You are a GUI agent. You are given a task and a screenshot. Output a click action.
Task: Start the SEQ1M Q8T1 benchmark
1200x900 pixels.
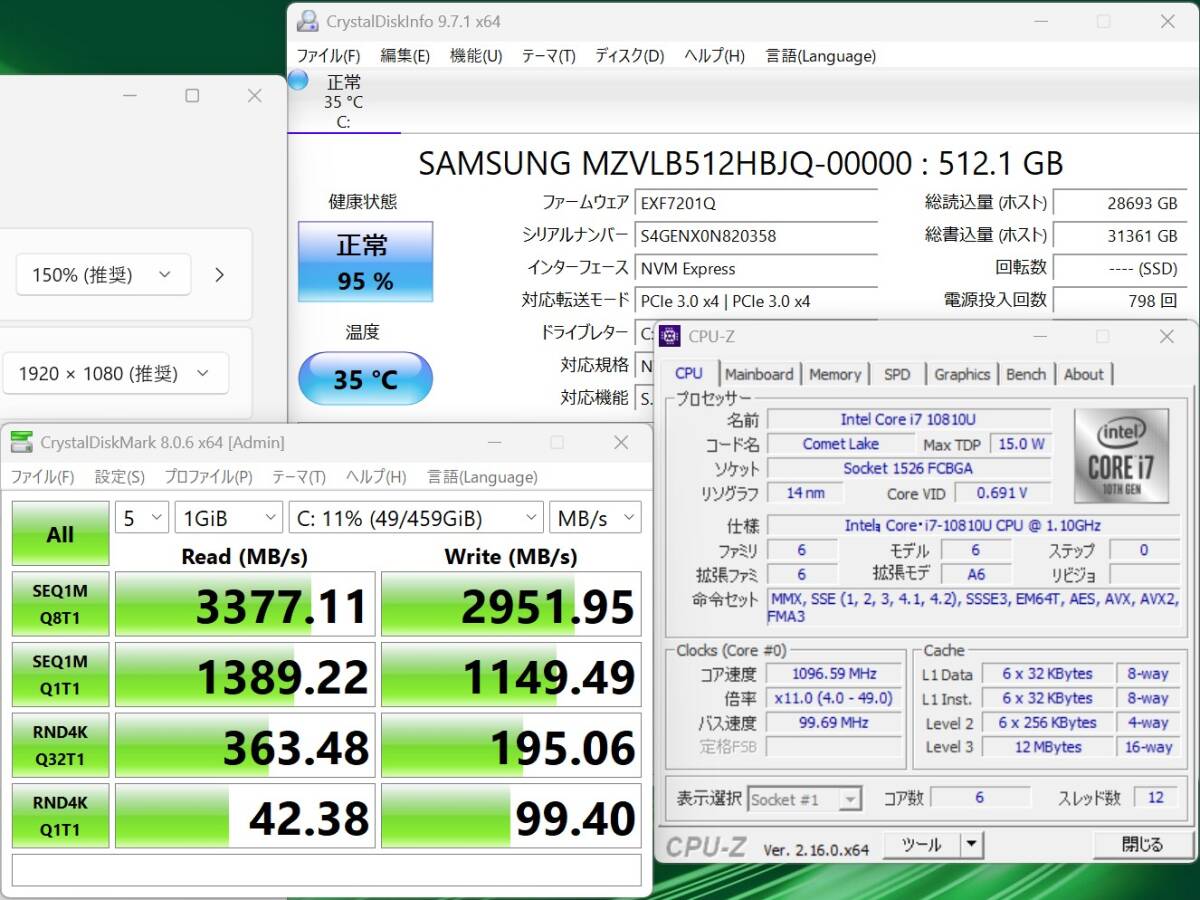point(60,604)
